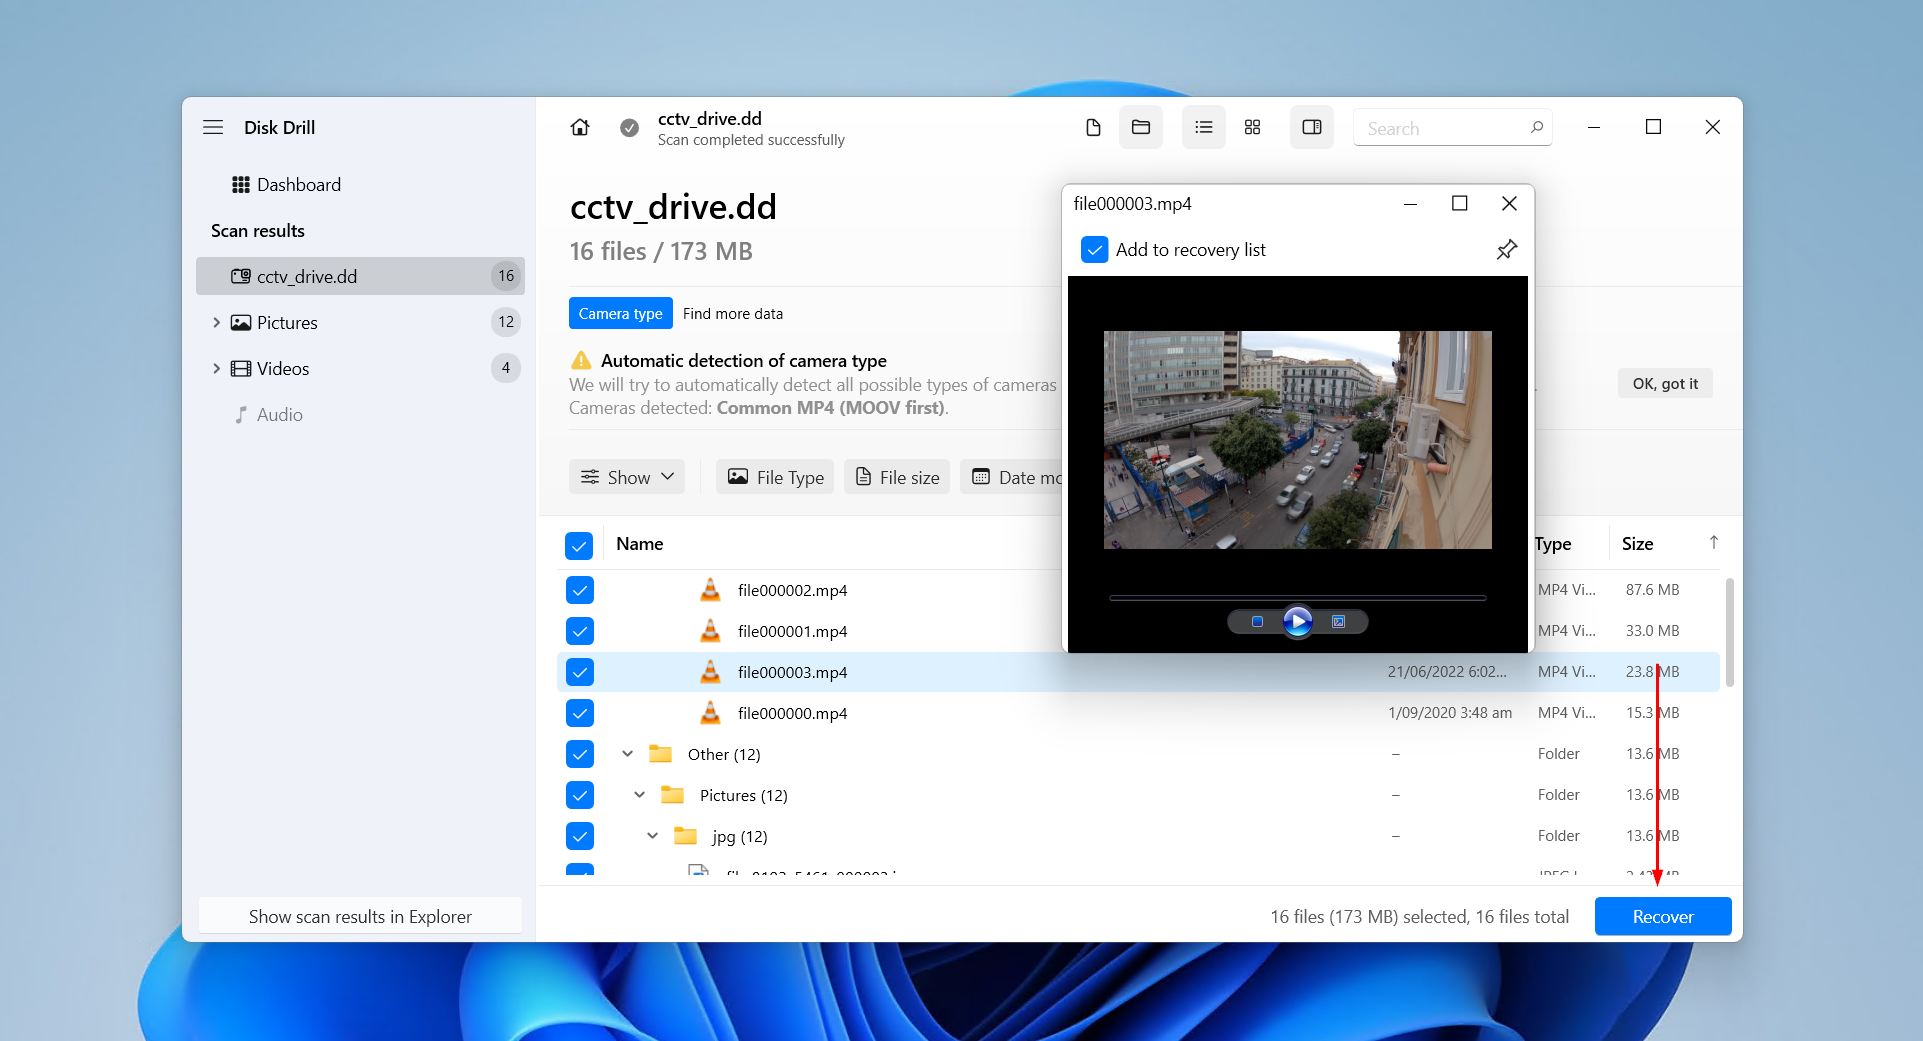Seek along the video preview progress bar
This screenshot has height=1041, width=1923.
click(1297, 598)
